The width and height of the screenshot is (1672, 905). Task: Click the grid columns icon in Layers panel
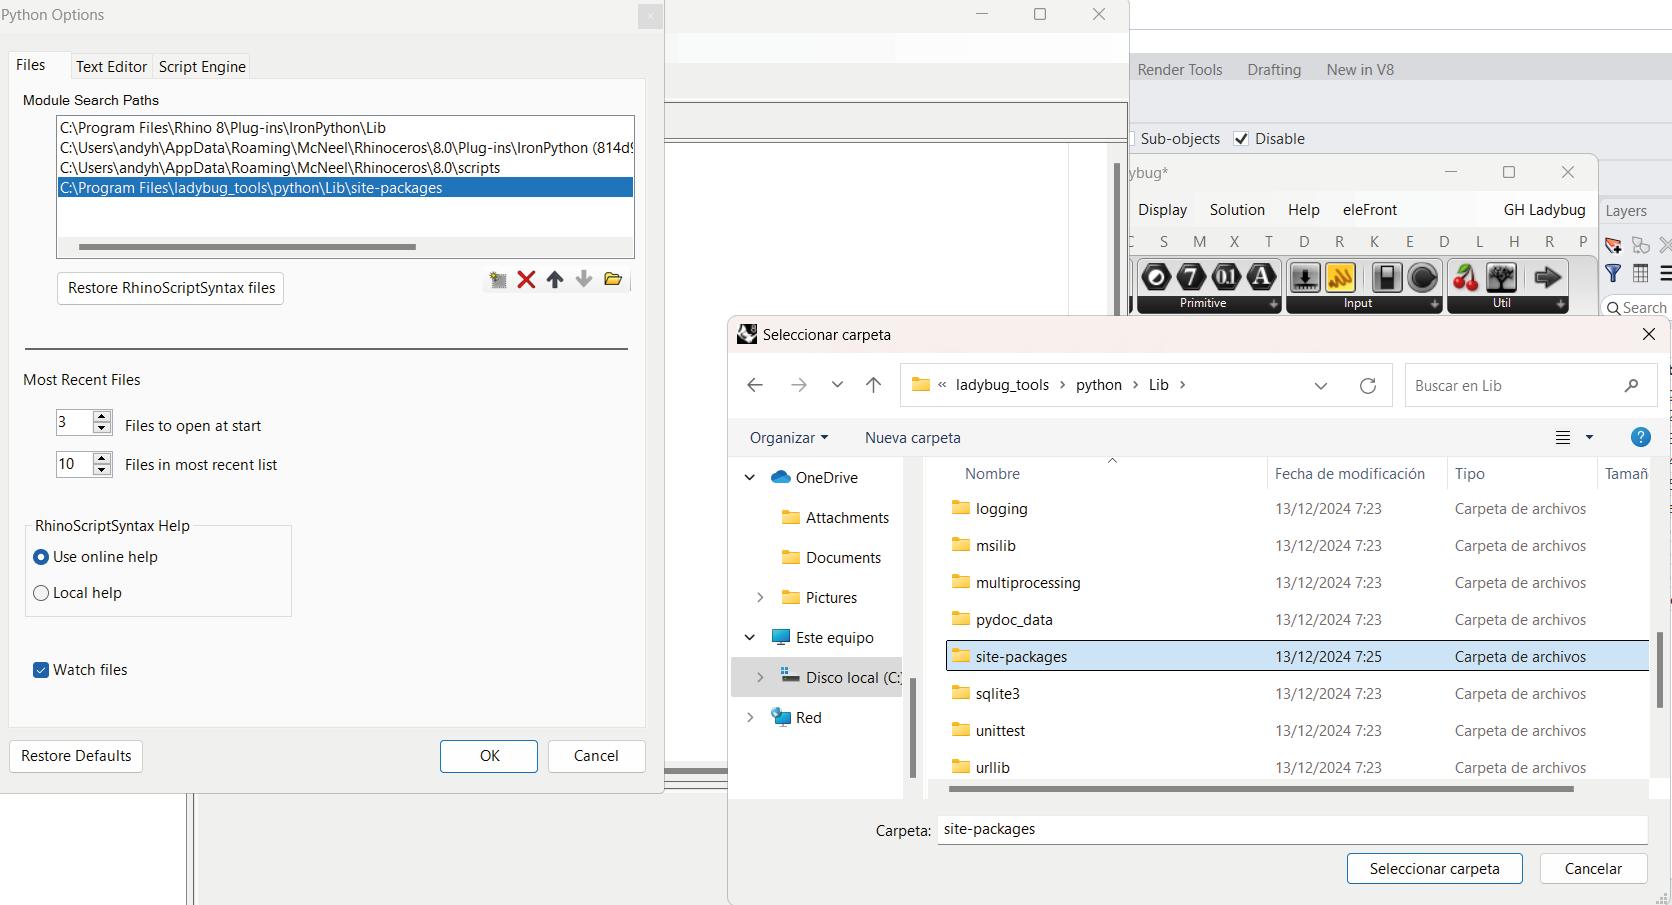[1640, 273]
